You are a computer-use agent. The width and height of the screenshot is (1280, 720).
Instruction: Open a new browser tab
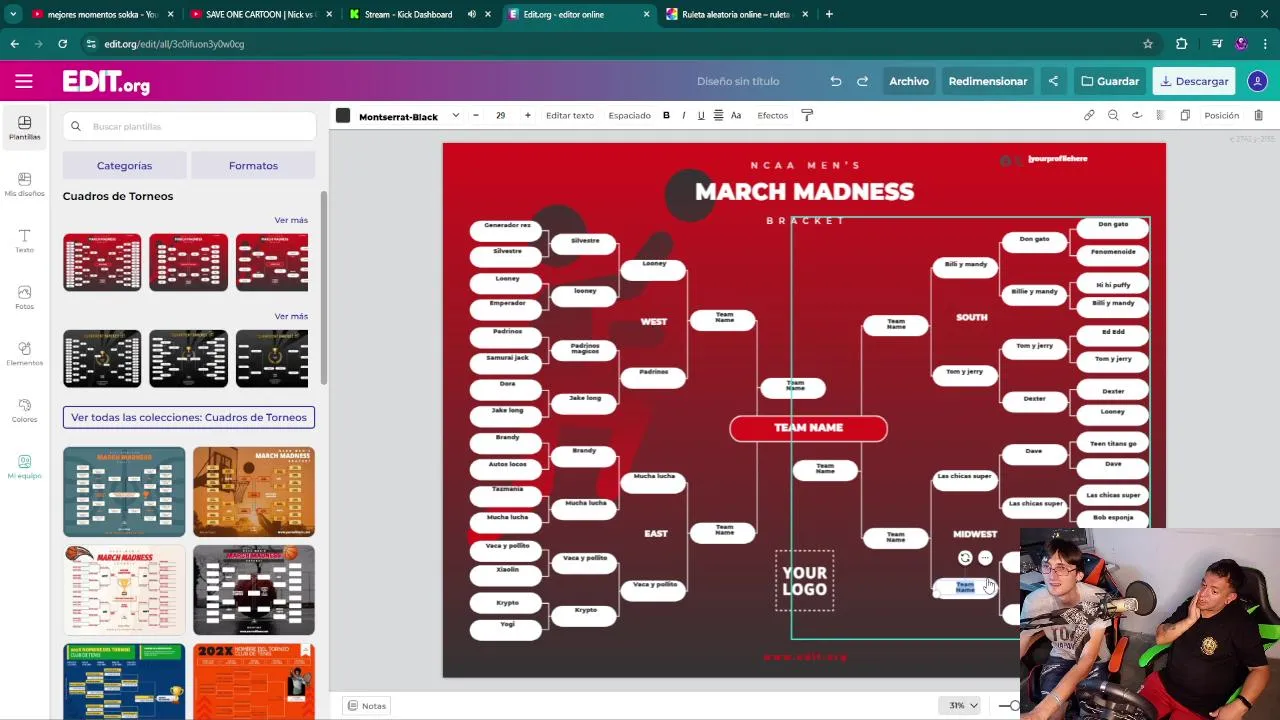coord(829,14)
